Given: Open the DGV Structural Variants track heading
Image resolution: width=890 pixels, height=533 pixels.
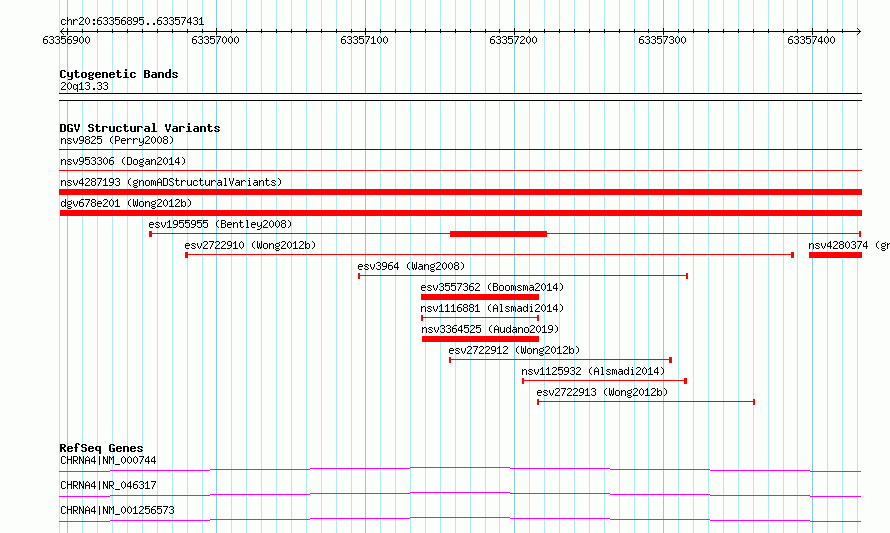Looking at the screenshot, I should tap(140, 128).
